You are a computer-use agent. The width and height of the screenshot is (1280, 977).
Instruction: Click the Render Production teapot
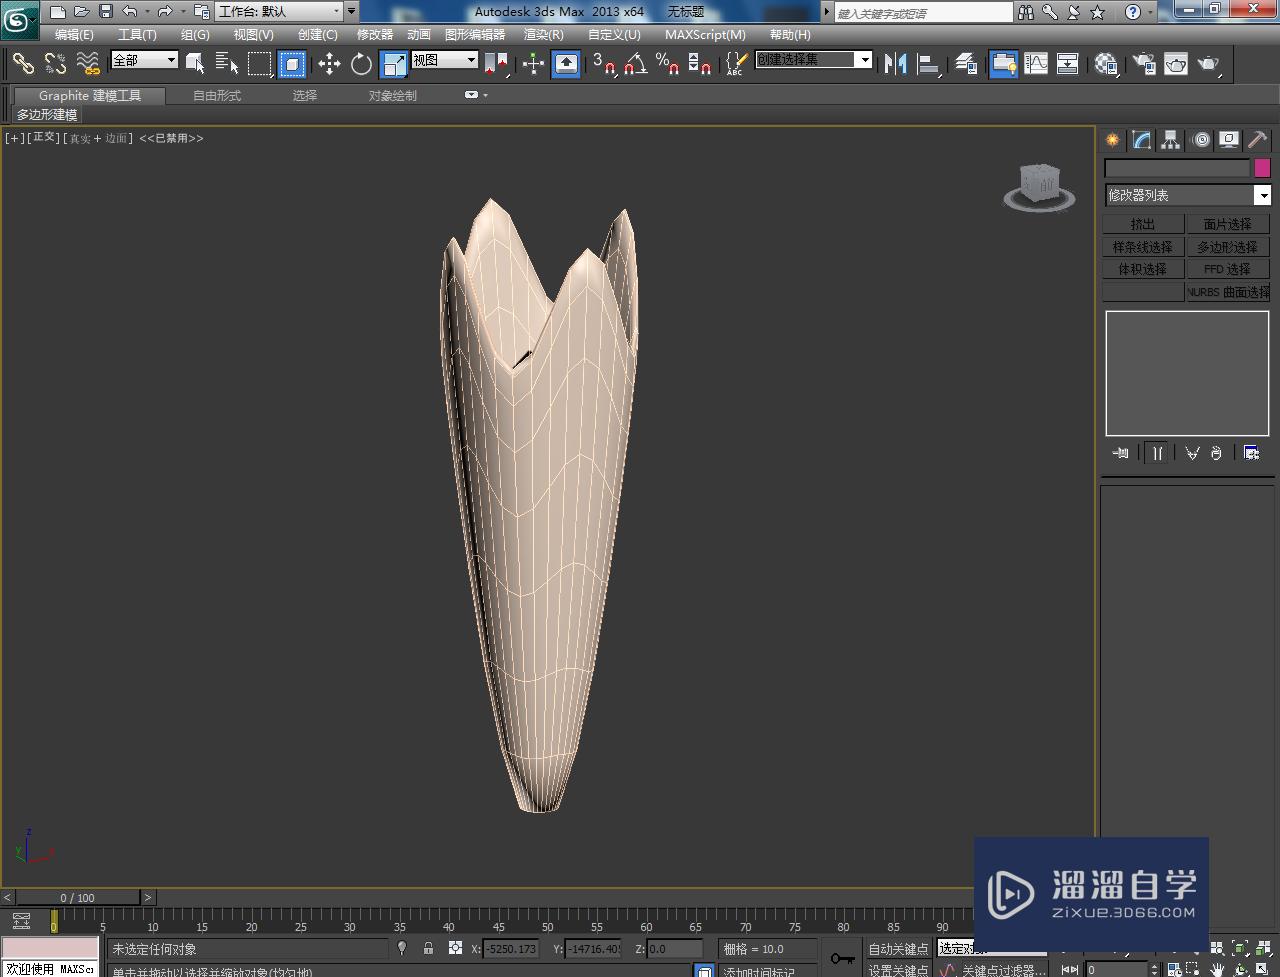click(x=1209, y=64)
